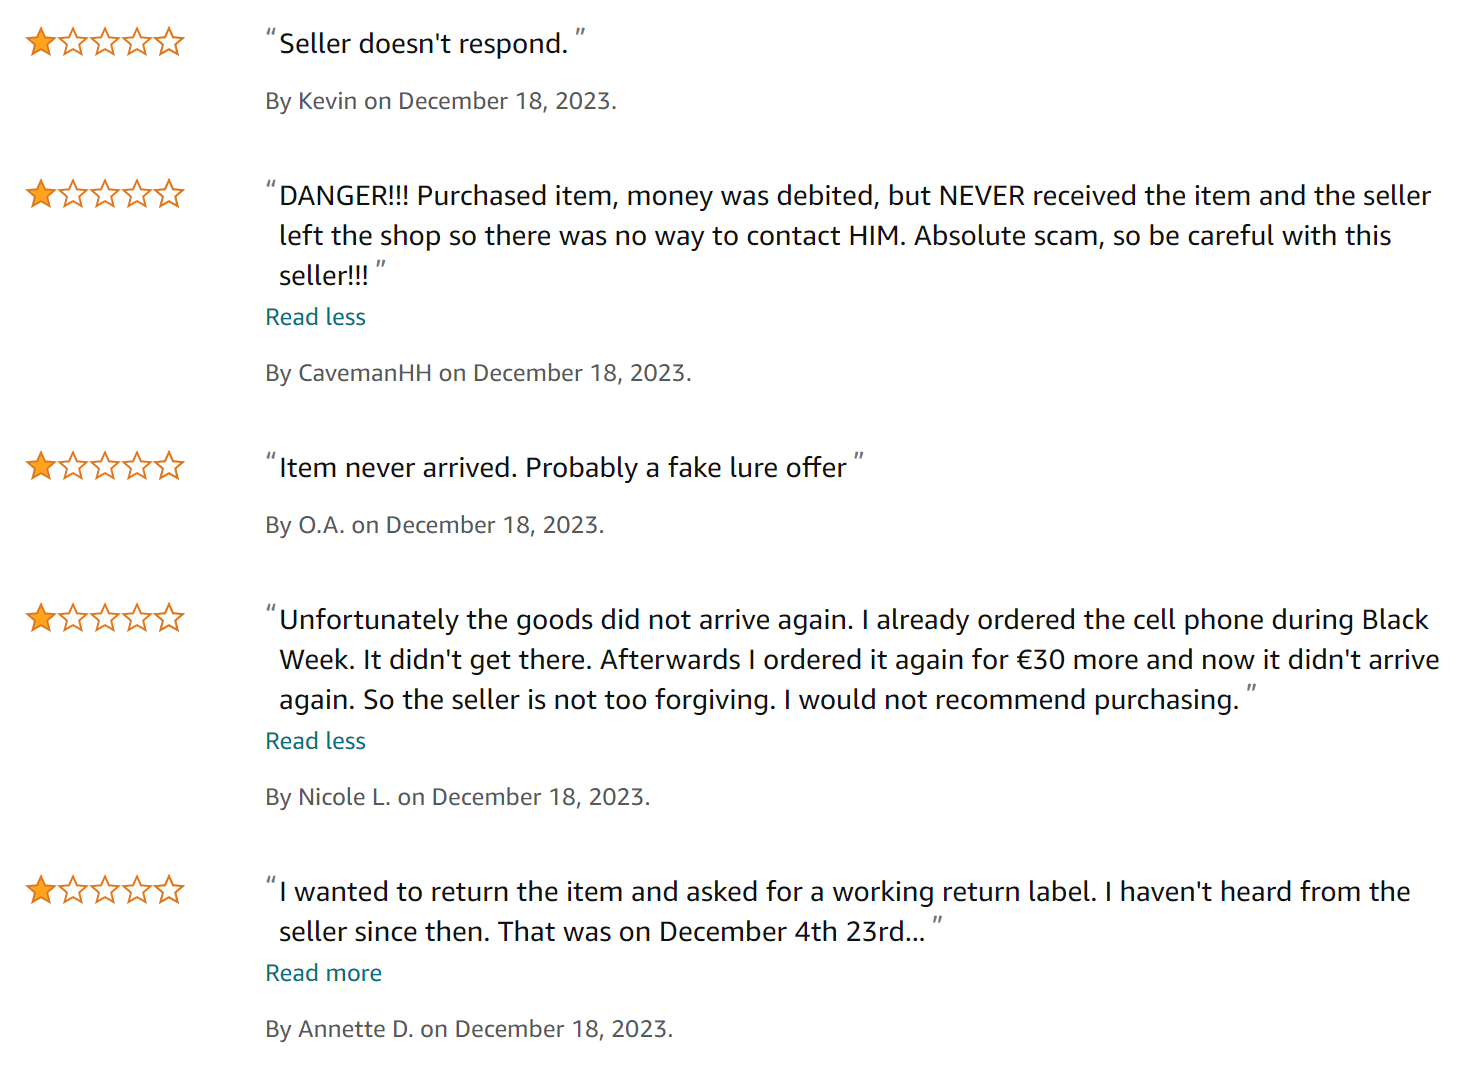The width and height of the screenshot is (1459, 1067).
Task: Click the Black Week cell phone review text
Action: point(858,660)
